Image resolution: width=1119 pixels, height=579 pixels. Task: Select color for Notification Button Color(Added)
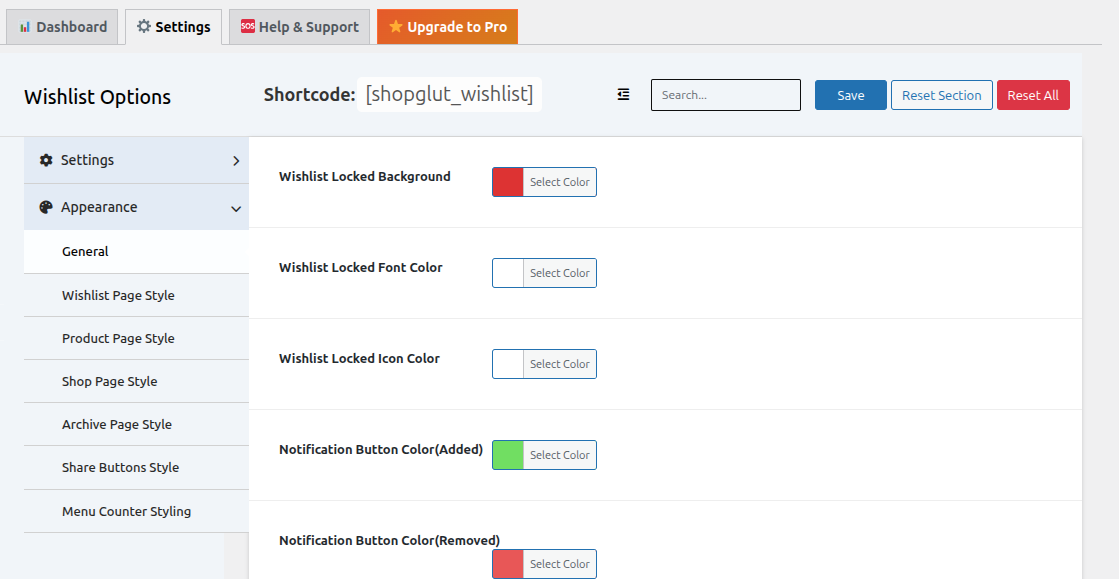pos(545,455)
